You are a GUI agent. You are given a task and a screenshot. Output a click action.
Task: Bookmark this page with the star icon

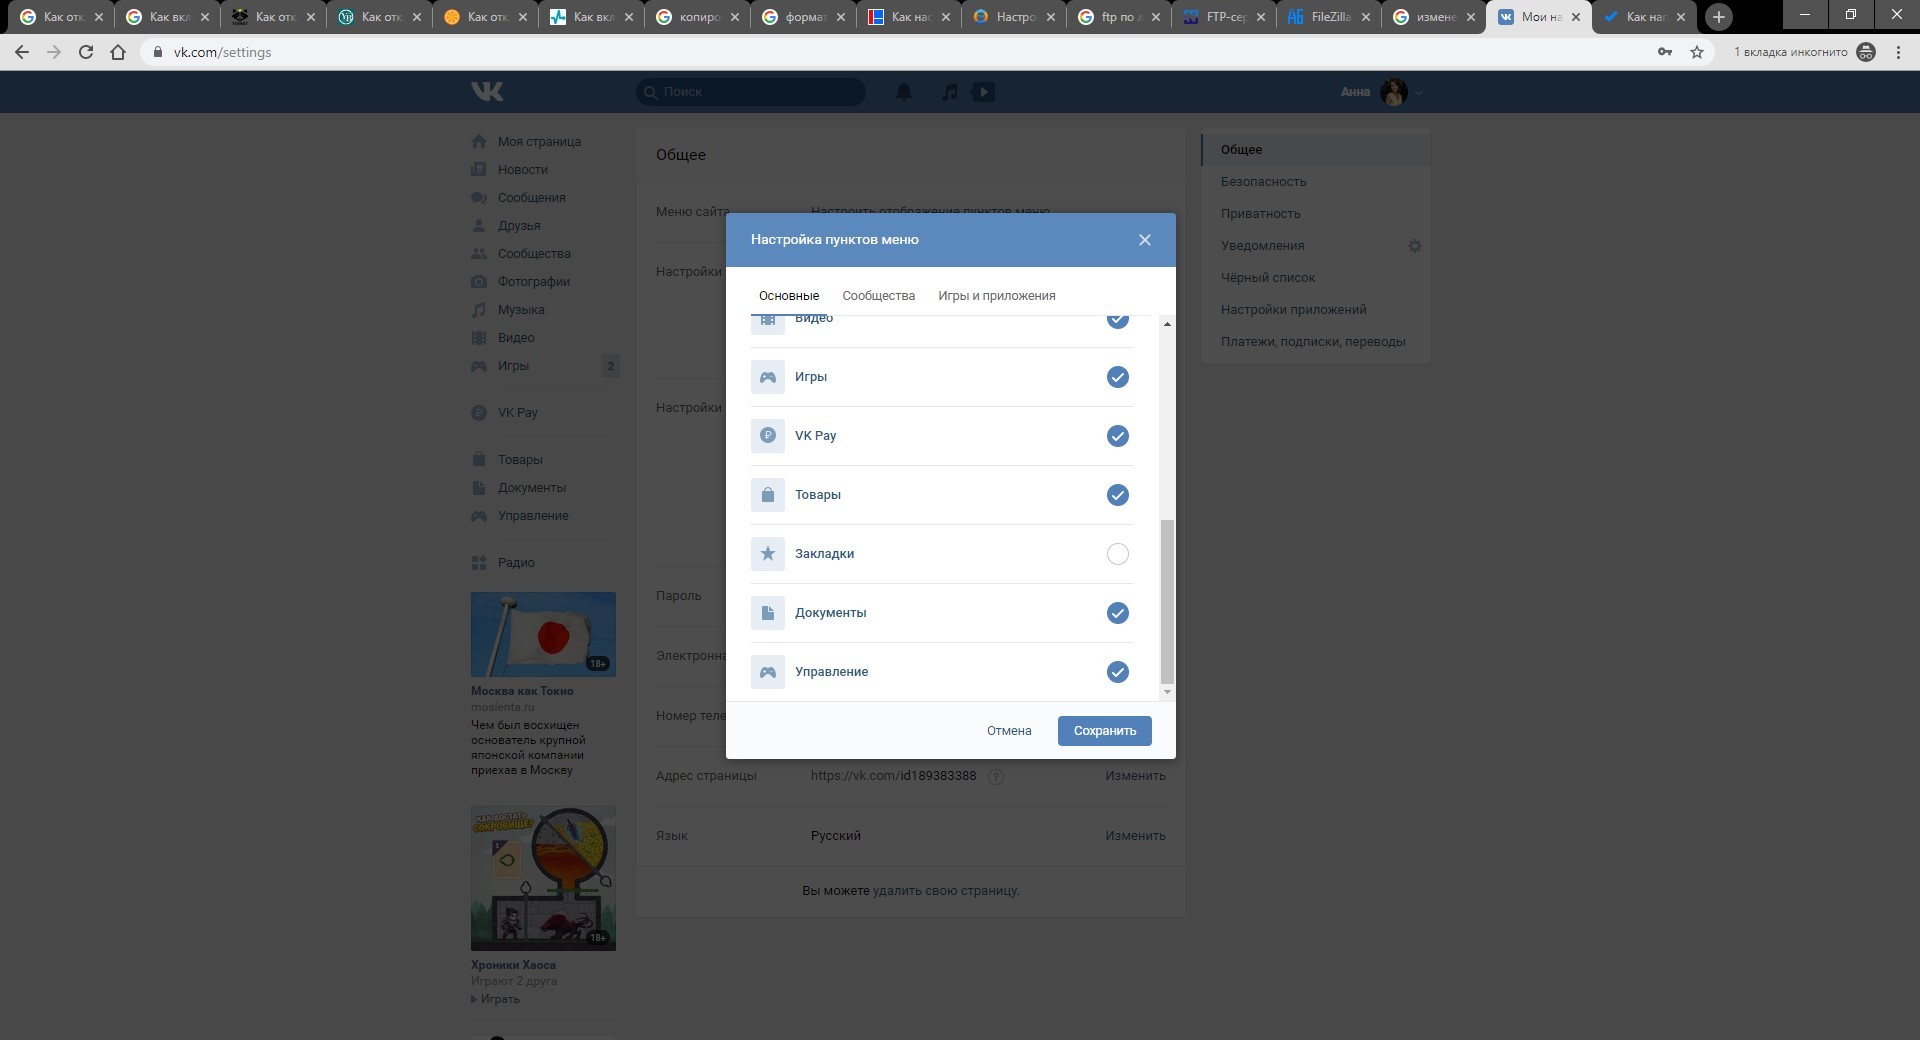pyautogui.click(x=1697, y=52)
